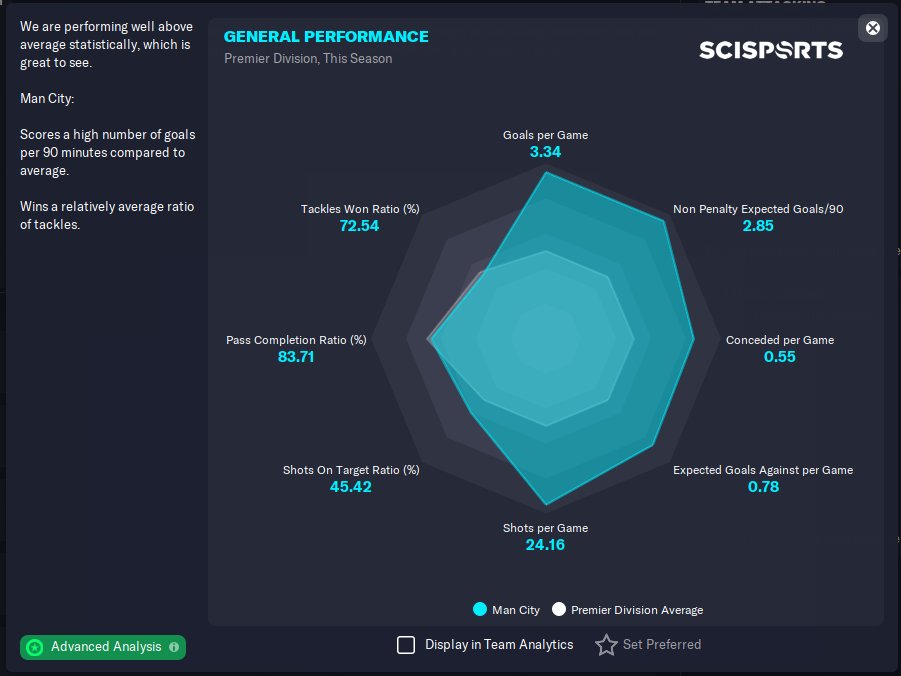Select Shots per Game value 24.16
This screenshot has height=676, width=901.
pyautogui.click(x=545, y=544)
